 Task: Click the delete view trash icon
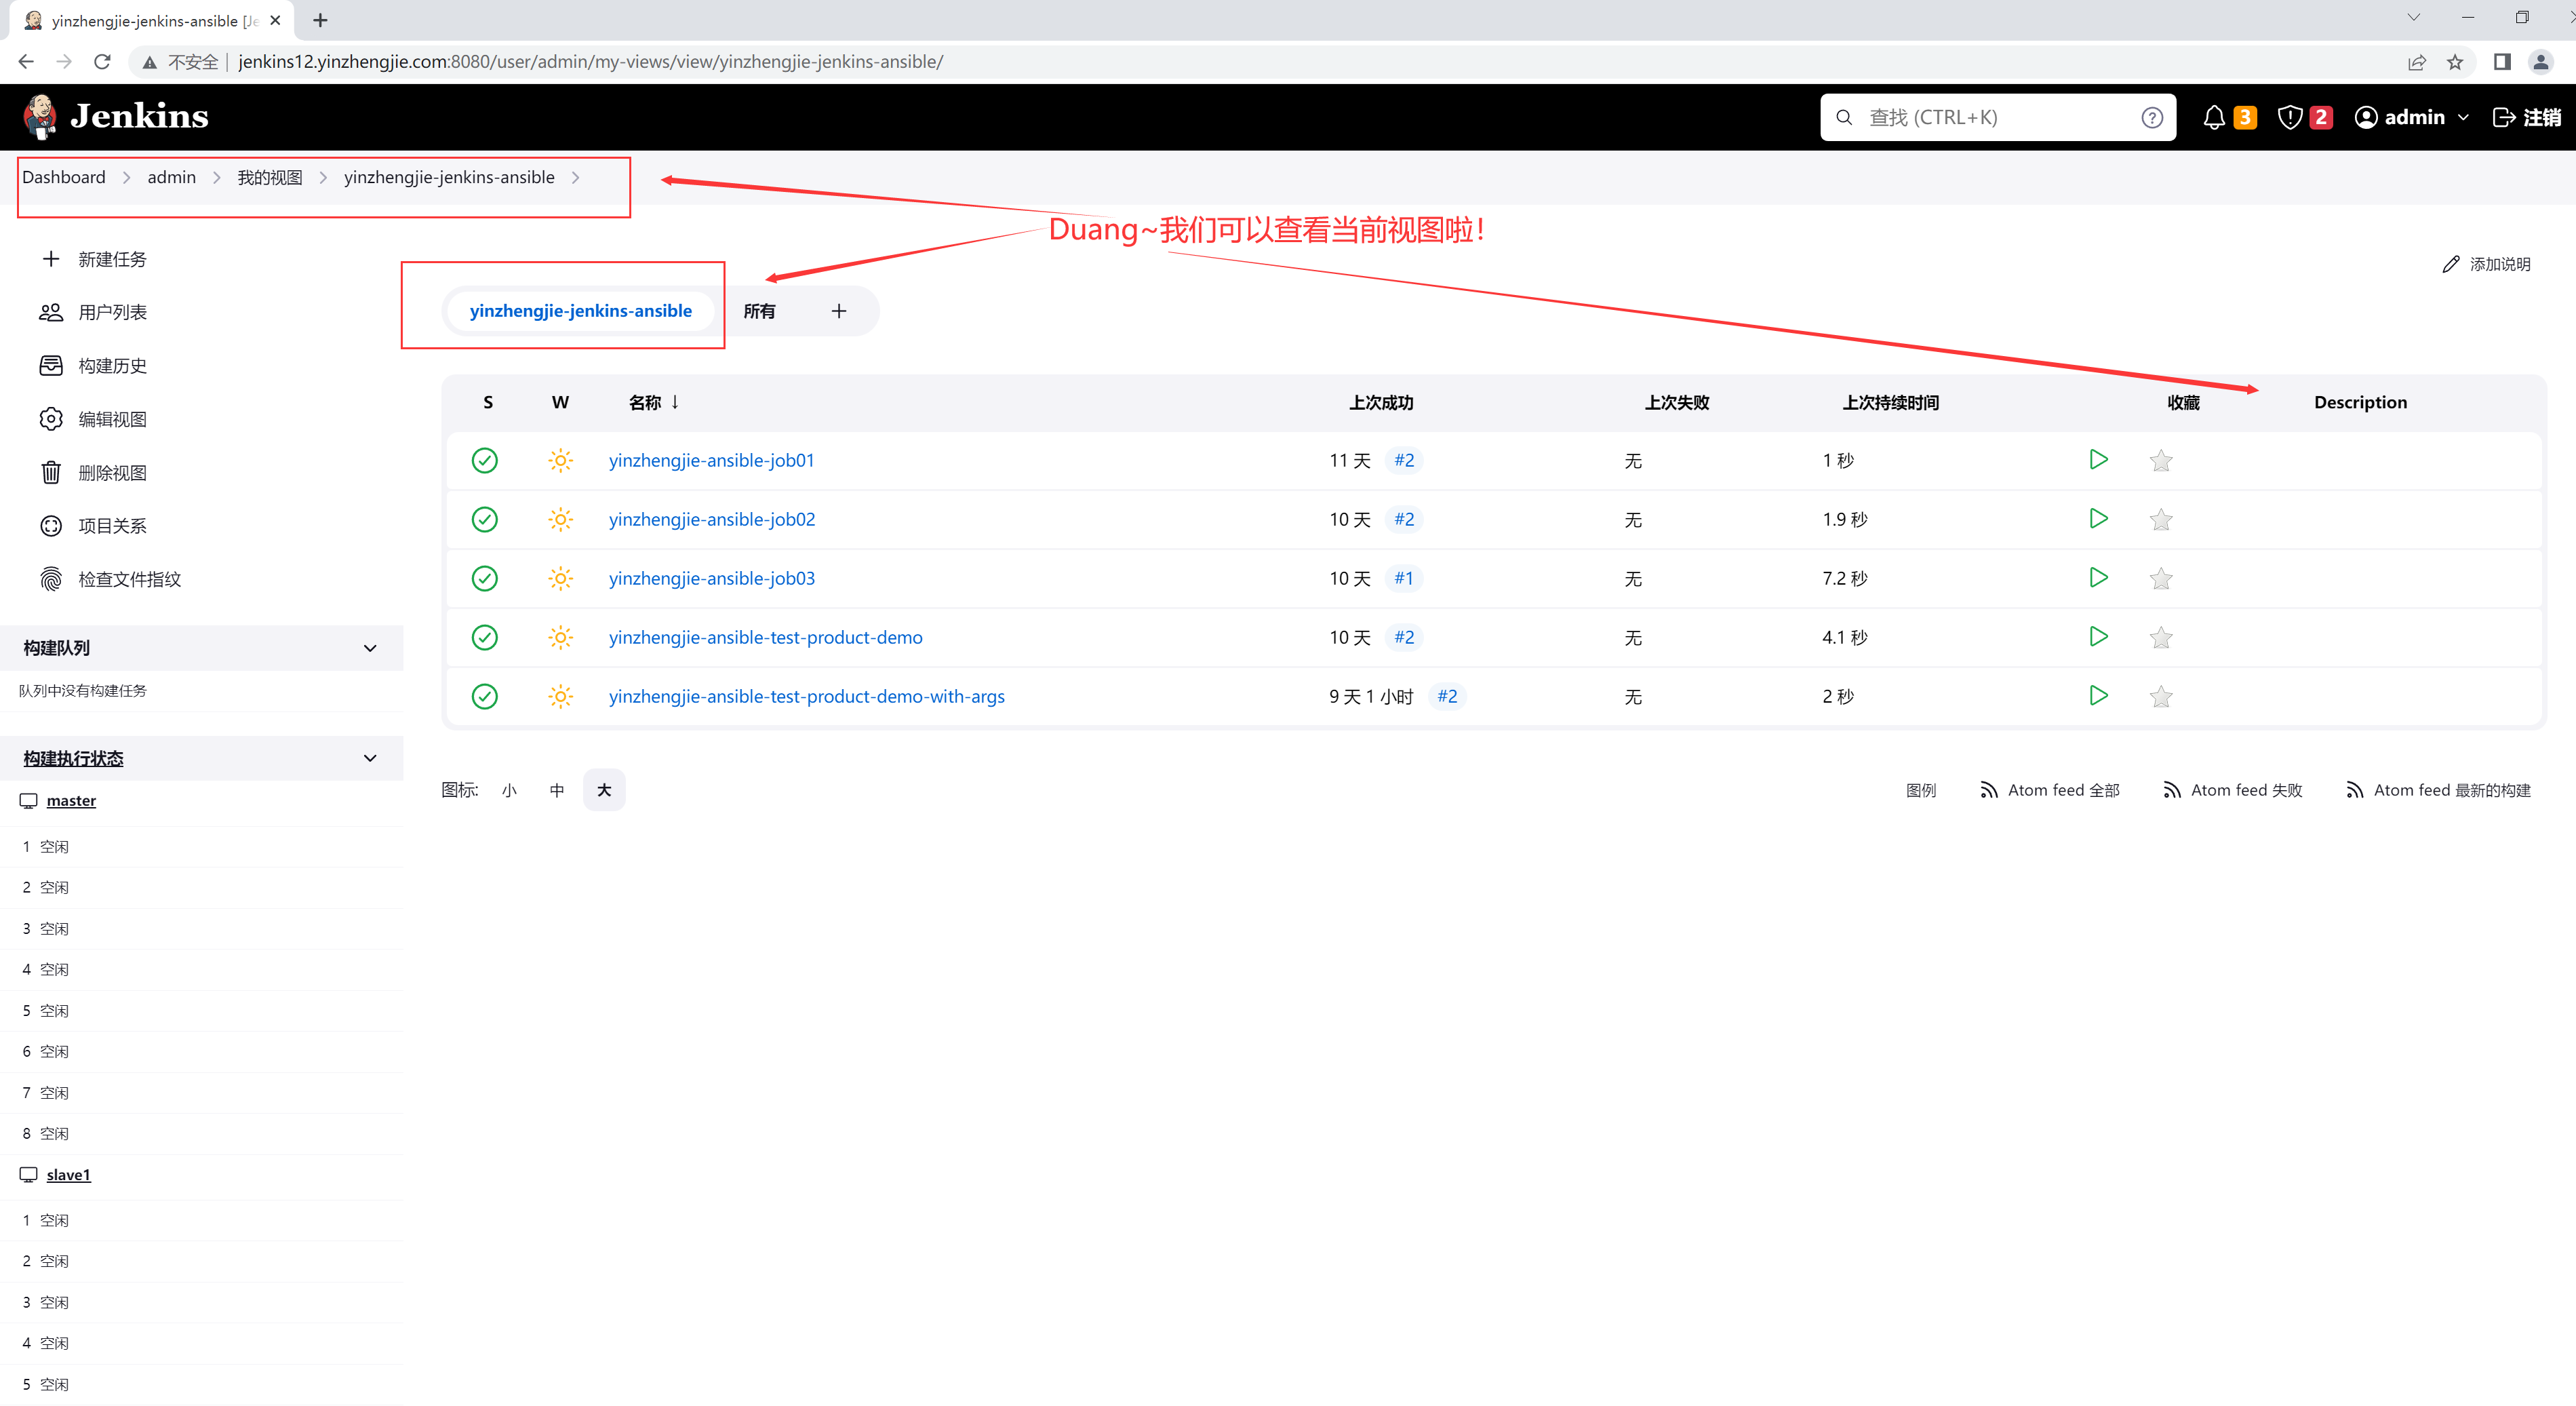(51, 473)
